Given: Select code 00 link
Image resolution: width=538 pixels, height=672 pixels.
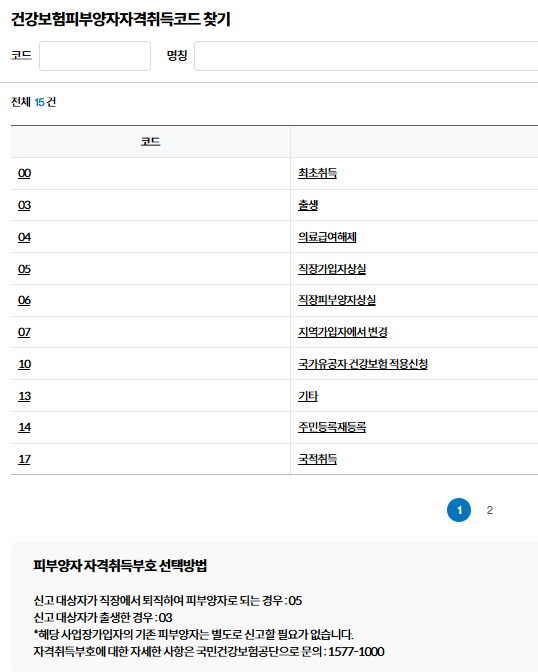Looking at the screenshot, I should pyautogui.click(x=24, y=173).
